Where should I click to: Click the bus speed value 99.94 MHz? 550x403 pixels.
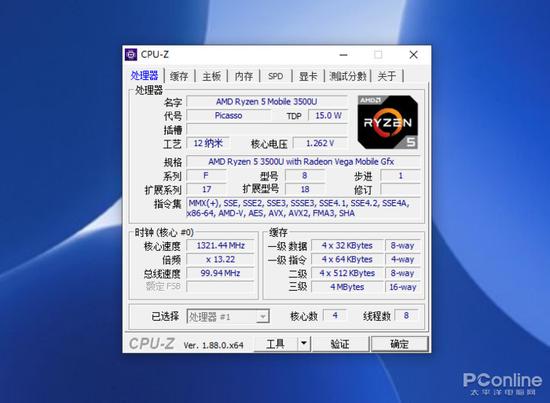(220, 273)
